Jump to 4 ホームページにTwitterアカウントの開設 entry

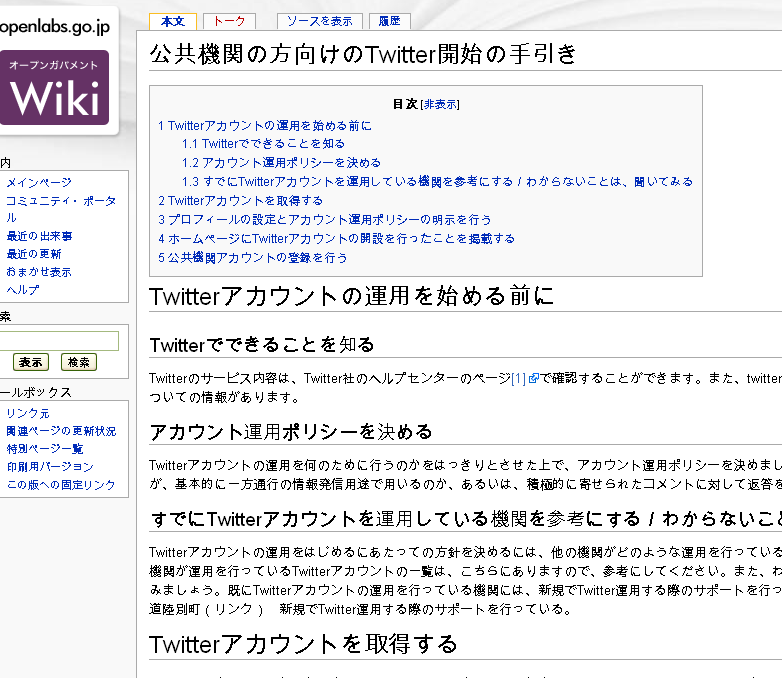337,238
